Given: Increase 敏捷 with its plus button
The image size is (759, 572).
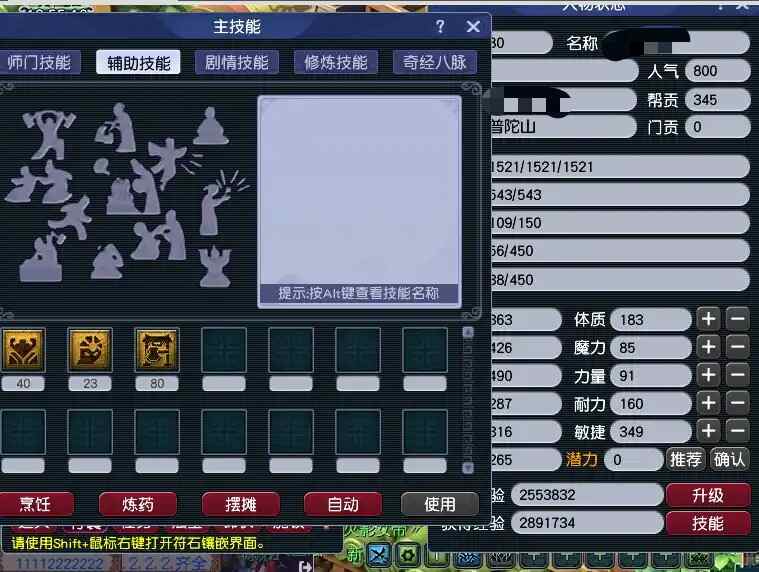Looking at the screenshot, I should [x=708, y=431].
